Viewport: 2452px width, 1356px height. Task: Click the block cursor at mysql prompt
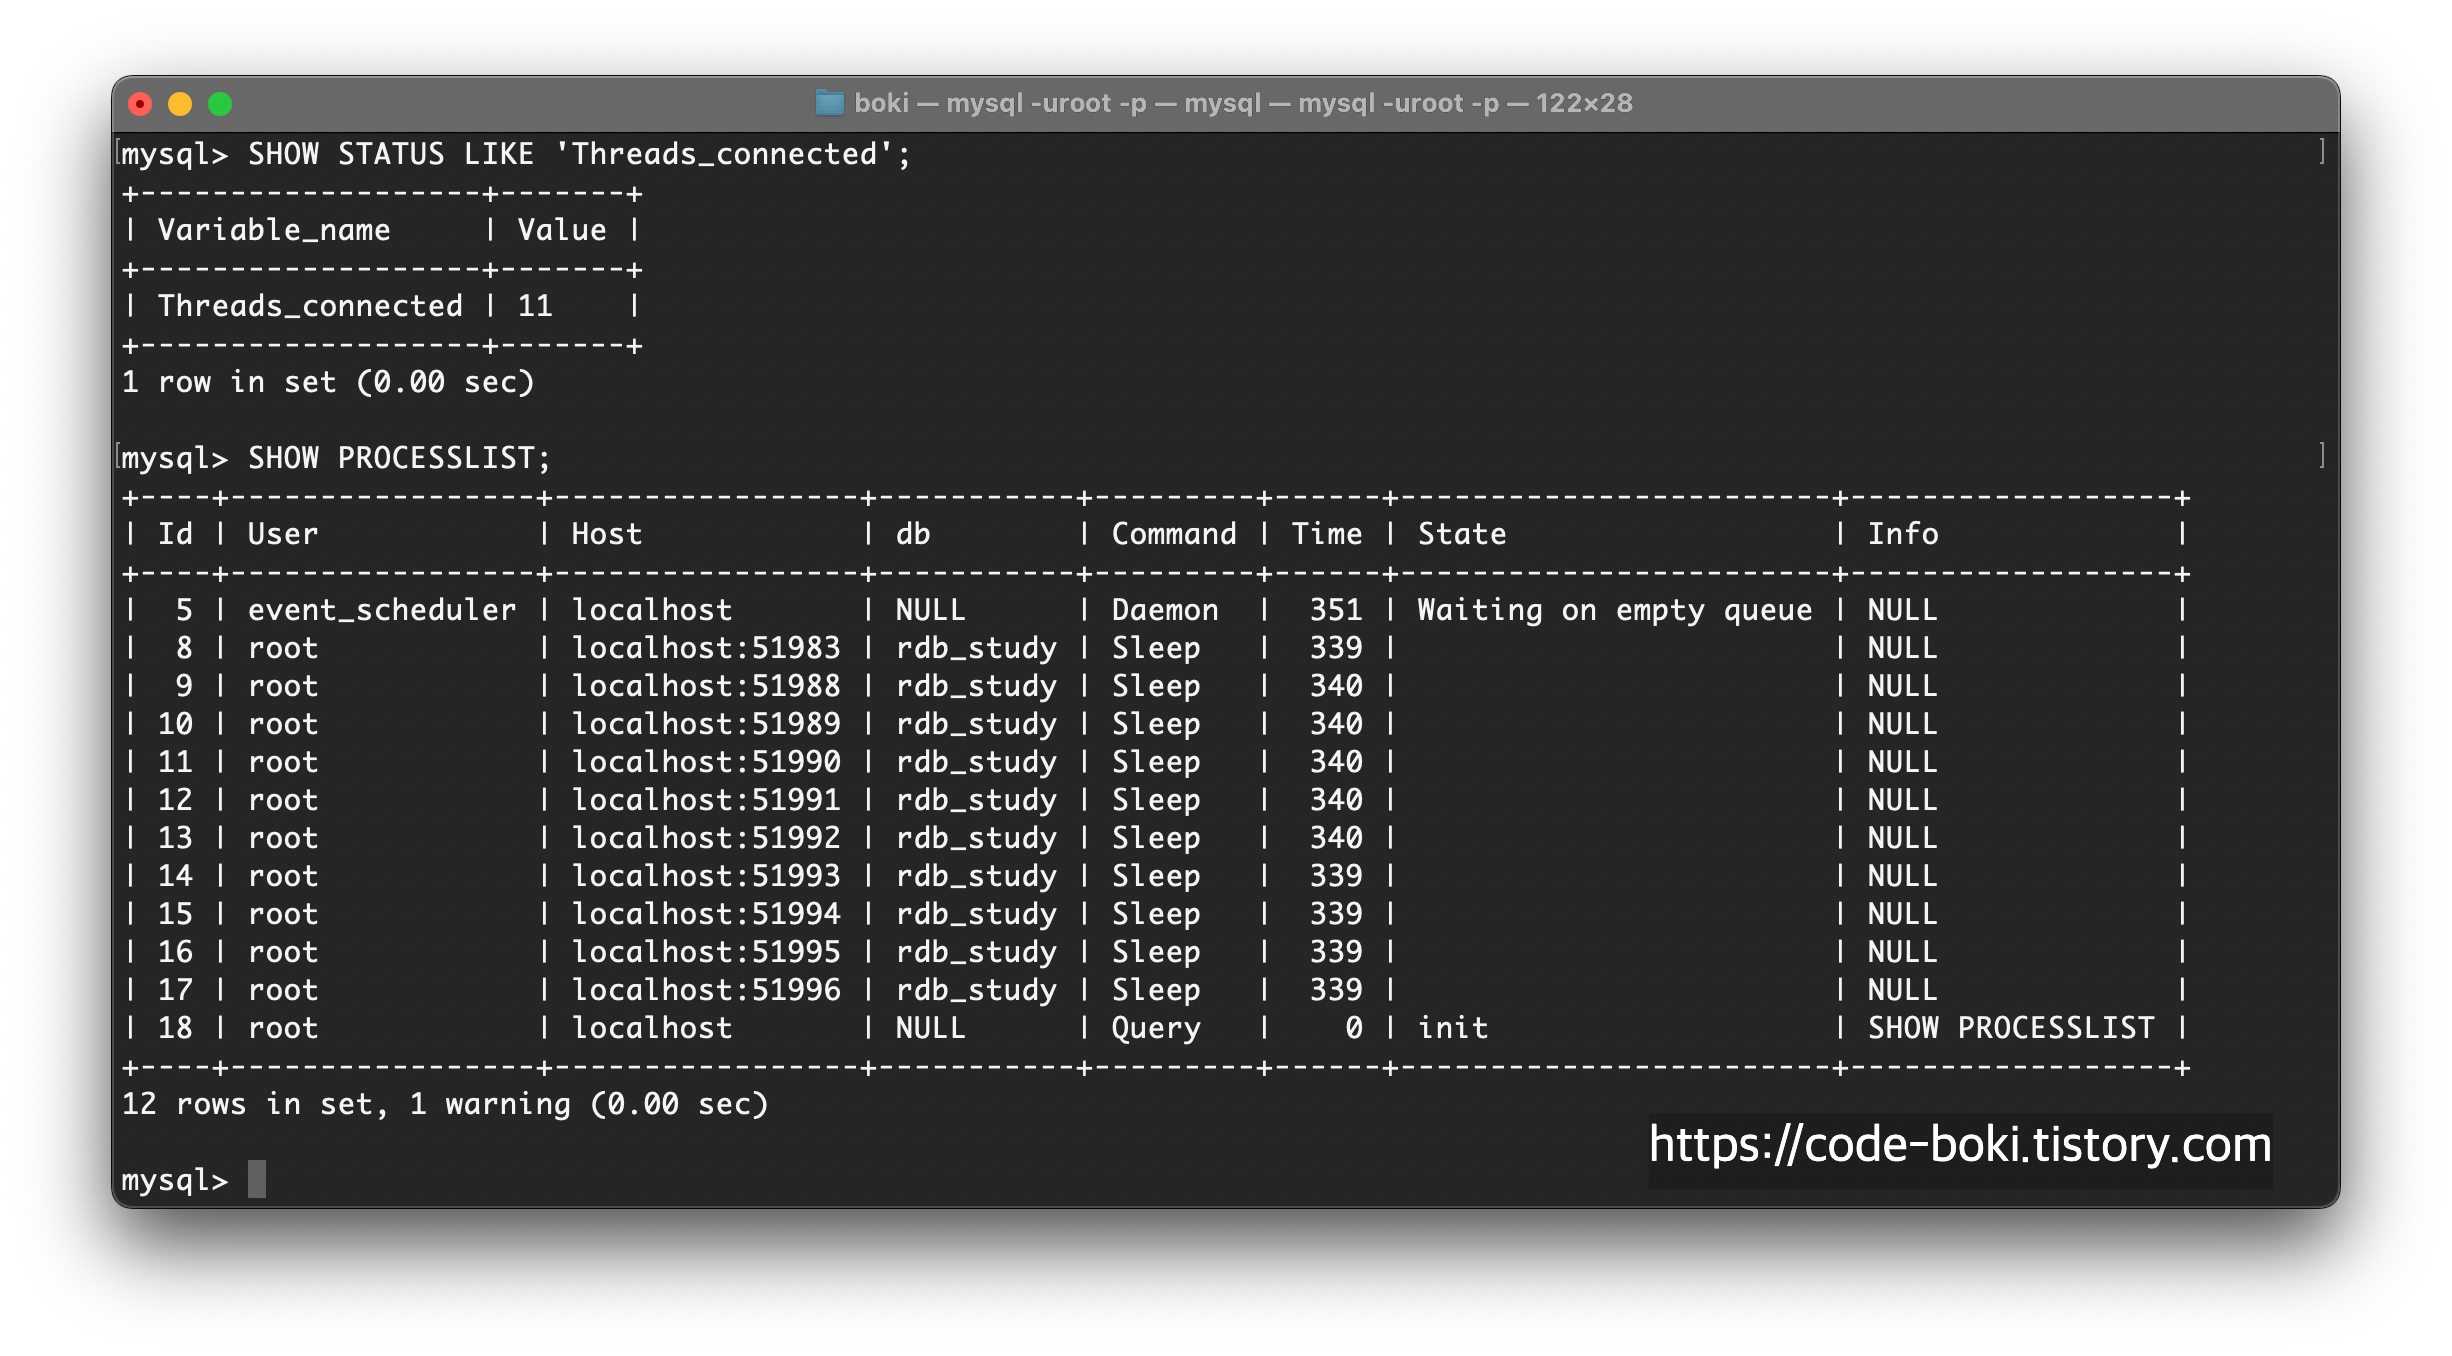pyautogui.click(x=257, y=1179)
